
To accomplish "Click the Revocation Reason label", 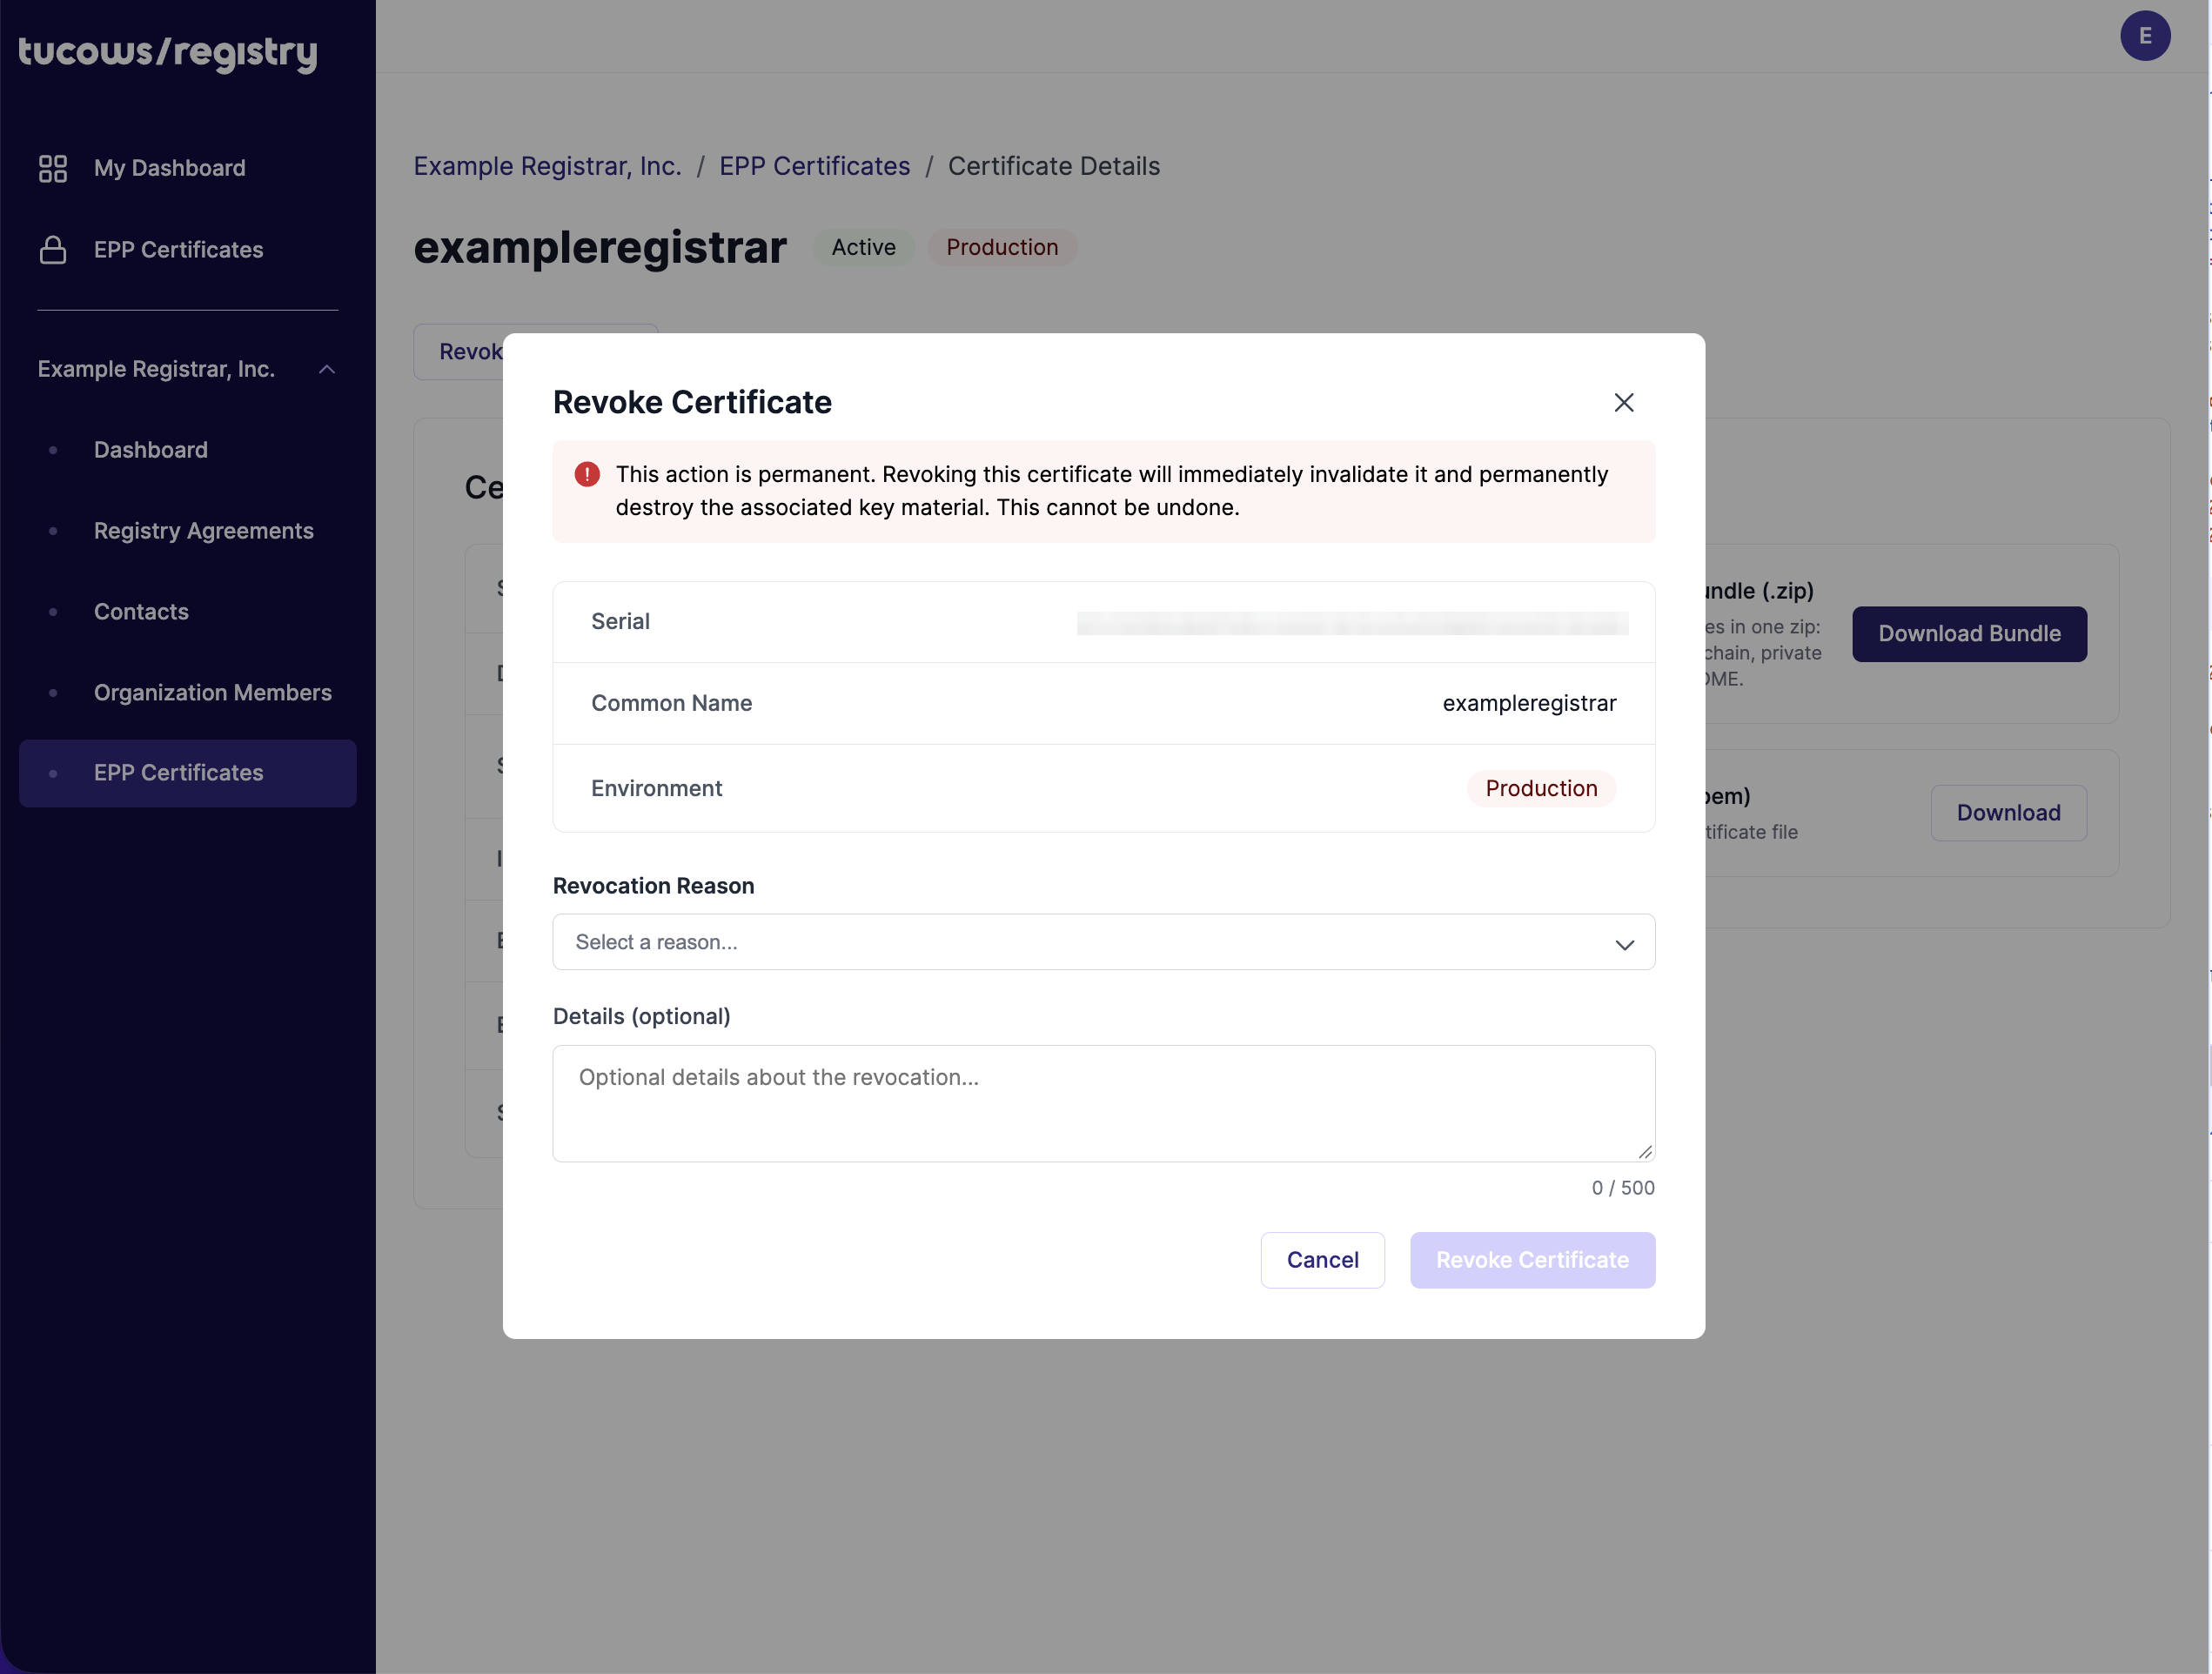I will (653, 886).
